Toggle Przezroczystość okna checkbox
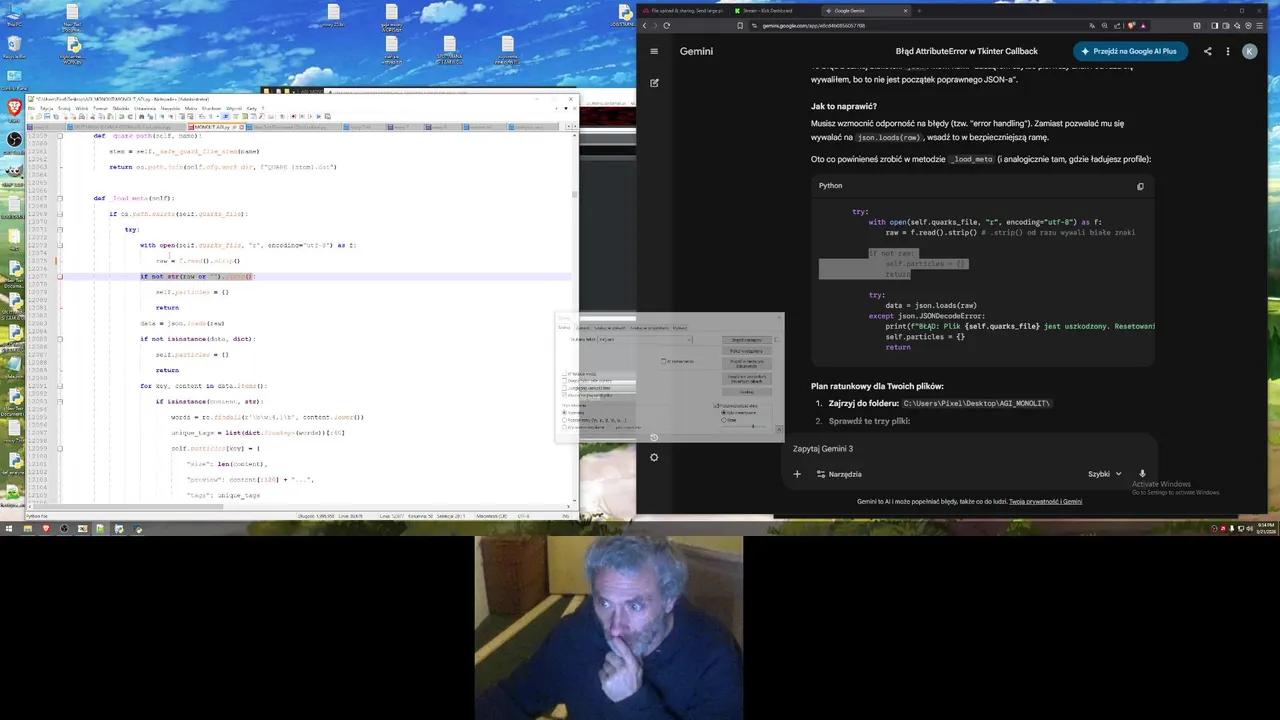Viewport: 1280px width, 720px height. click(716, 406)
